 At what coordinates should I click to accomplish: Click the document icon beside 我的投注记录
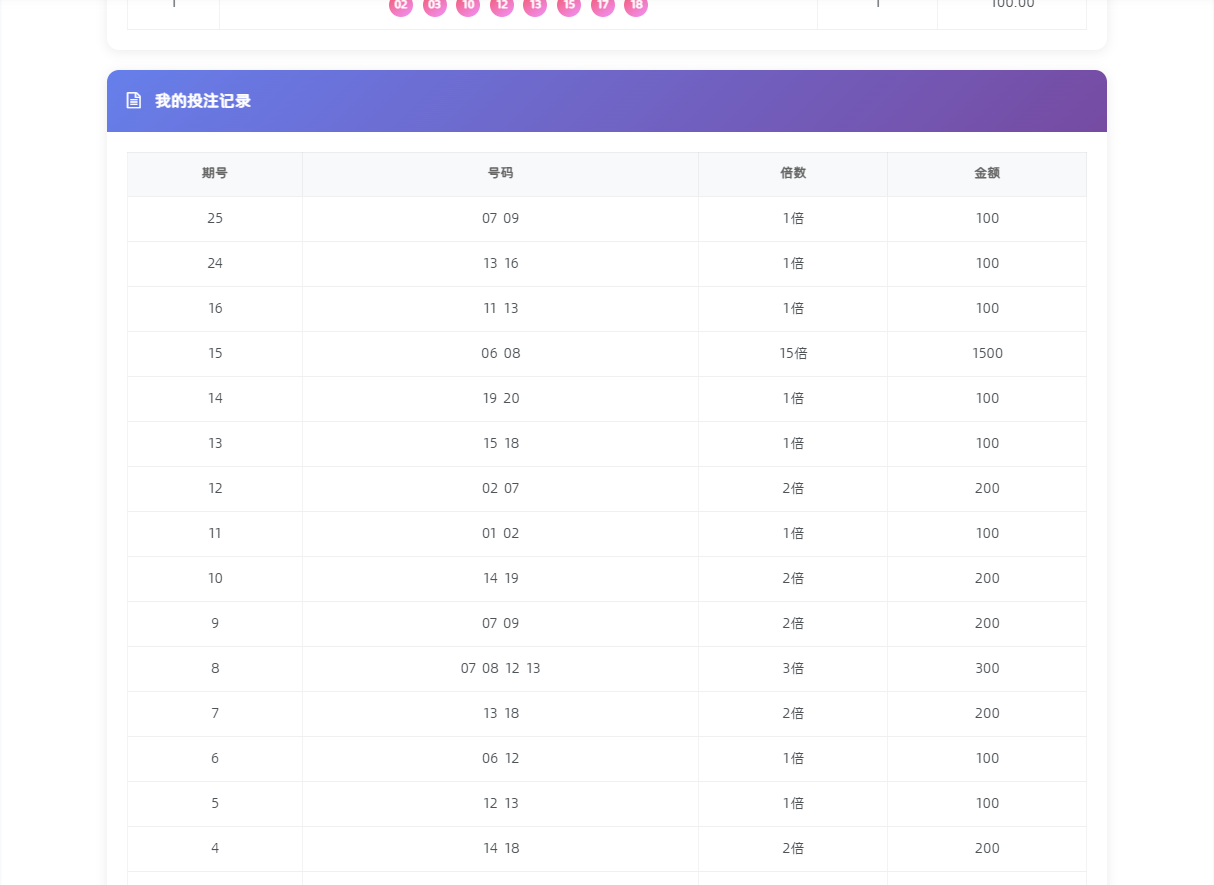[x=134, y=101]
